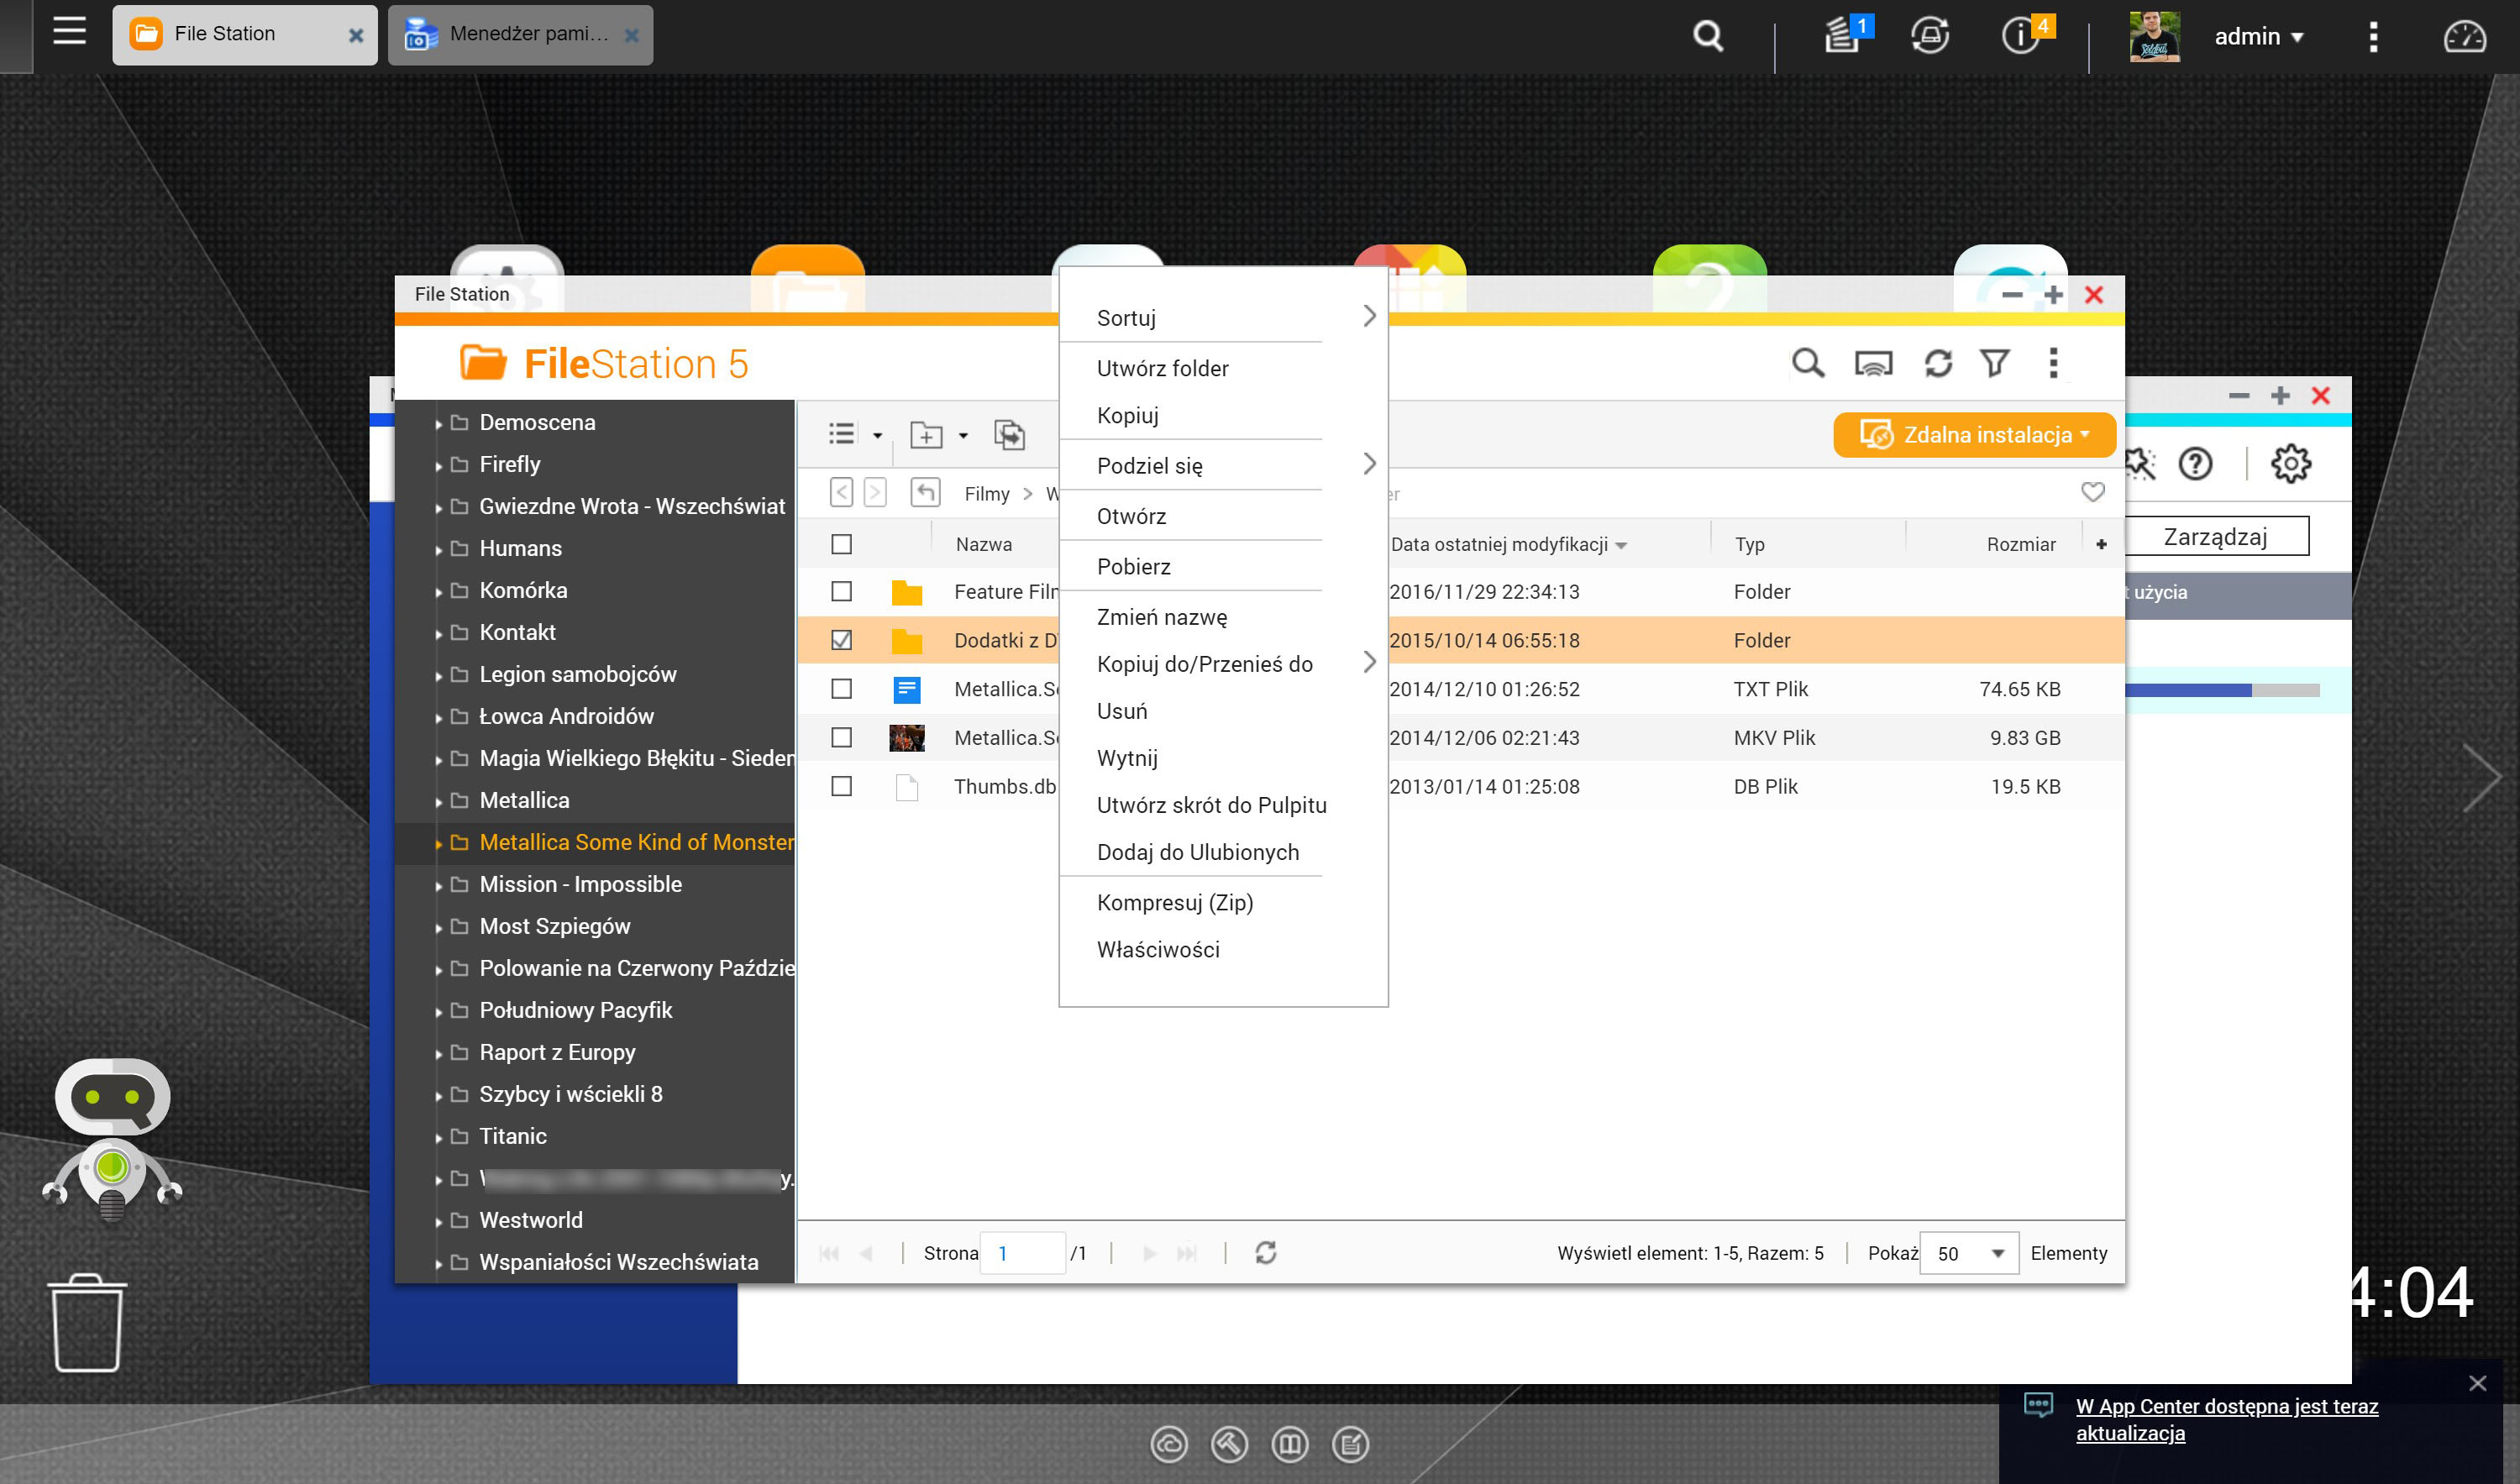The width and height of the screenshot is (2520, 1484).
Task: Click the create folder toolbar icon
Action: [x=926, y=435]
